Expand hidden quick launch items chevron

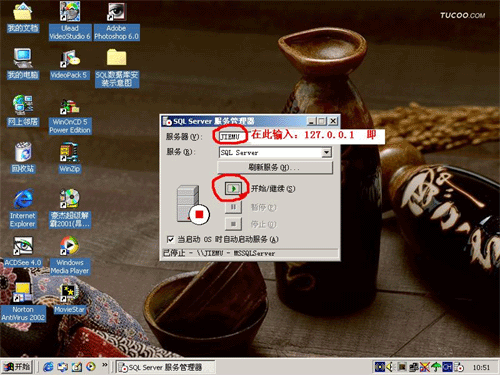(x=105, y=365)
